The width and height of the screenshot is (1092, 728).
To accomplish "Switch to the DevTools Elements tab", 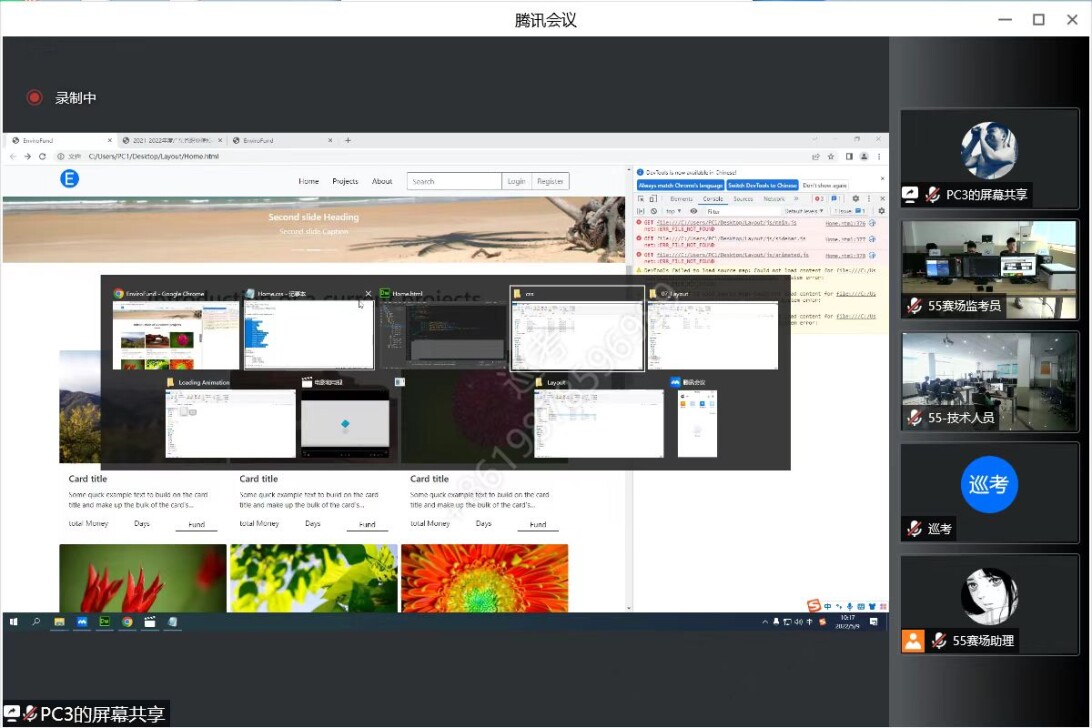I will [x=681, y=199].
